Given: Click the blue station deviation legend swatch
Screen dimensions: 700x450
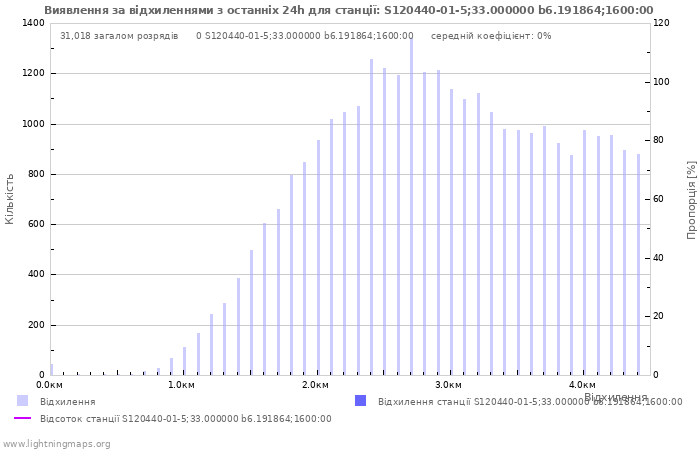Looking at the screenshot, I should (x=360, y=401).
